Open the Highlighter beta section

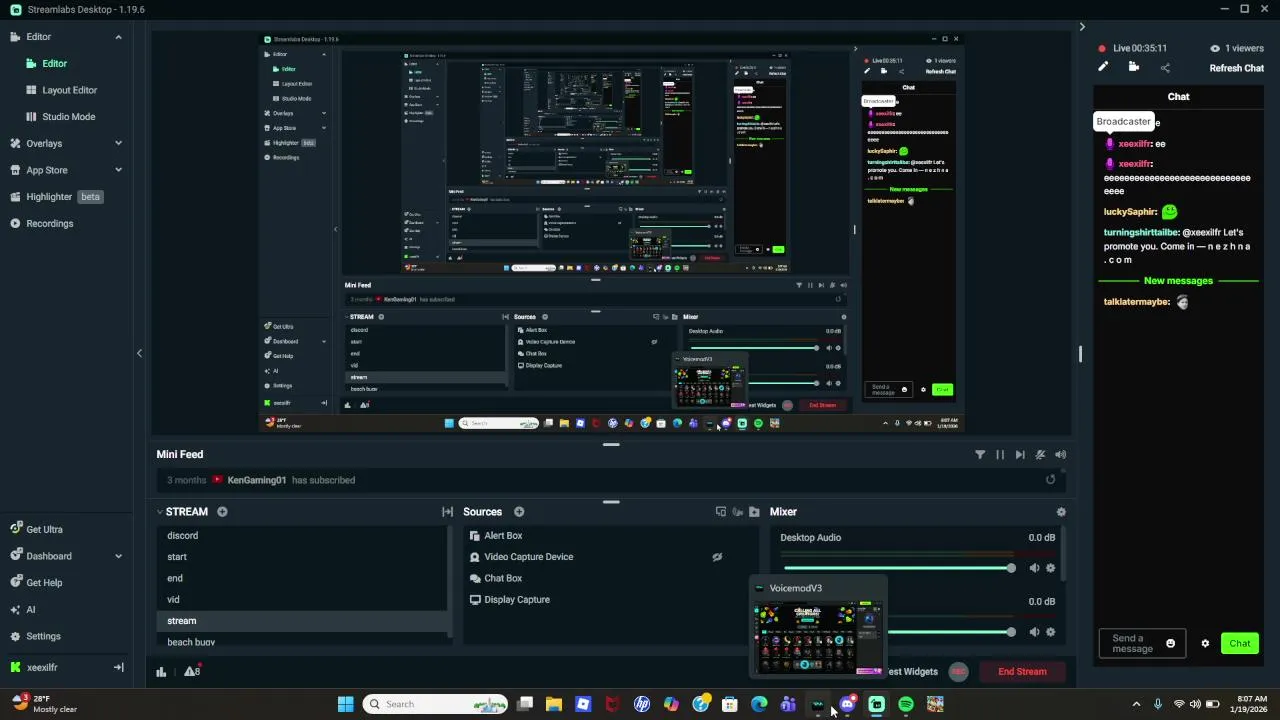tap(57, 197)
